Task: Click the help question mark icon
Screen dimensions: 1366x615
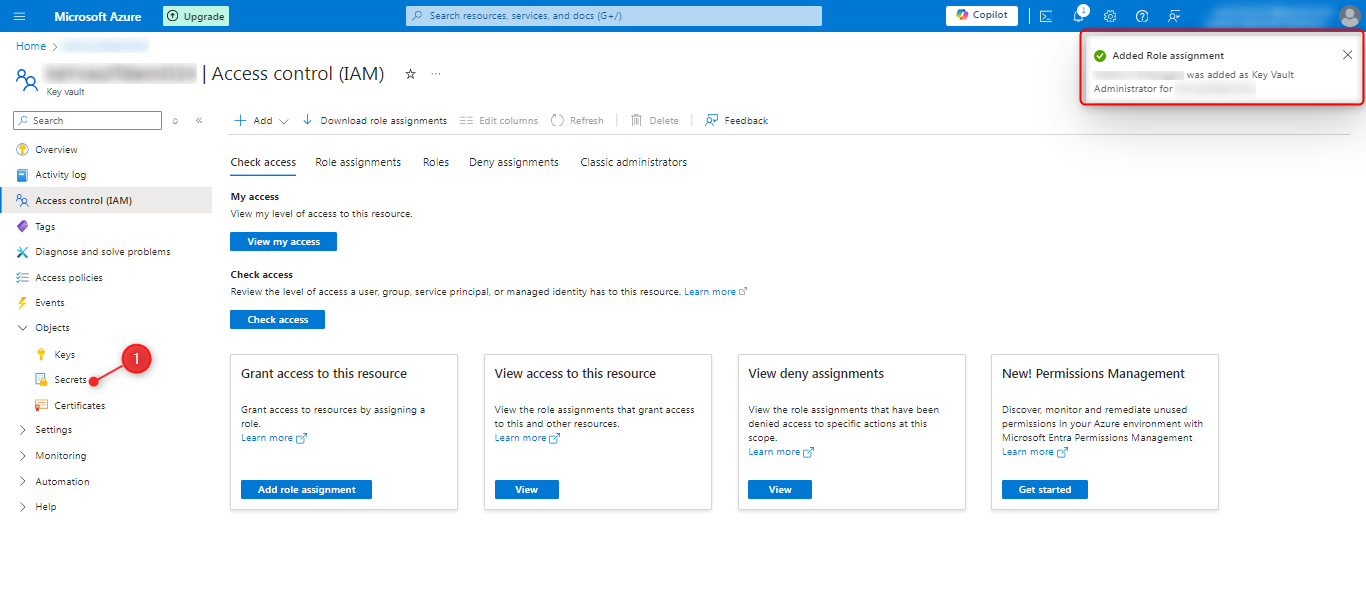Action: tap(1142, 16)
